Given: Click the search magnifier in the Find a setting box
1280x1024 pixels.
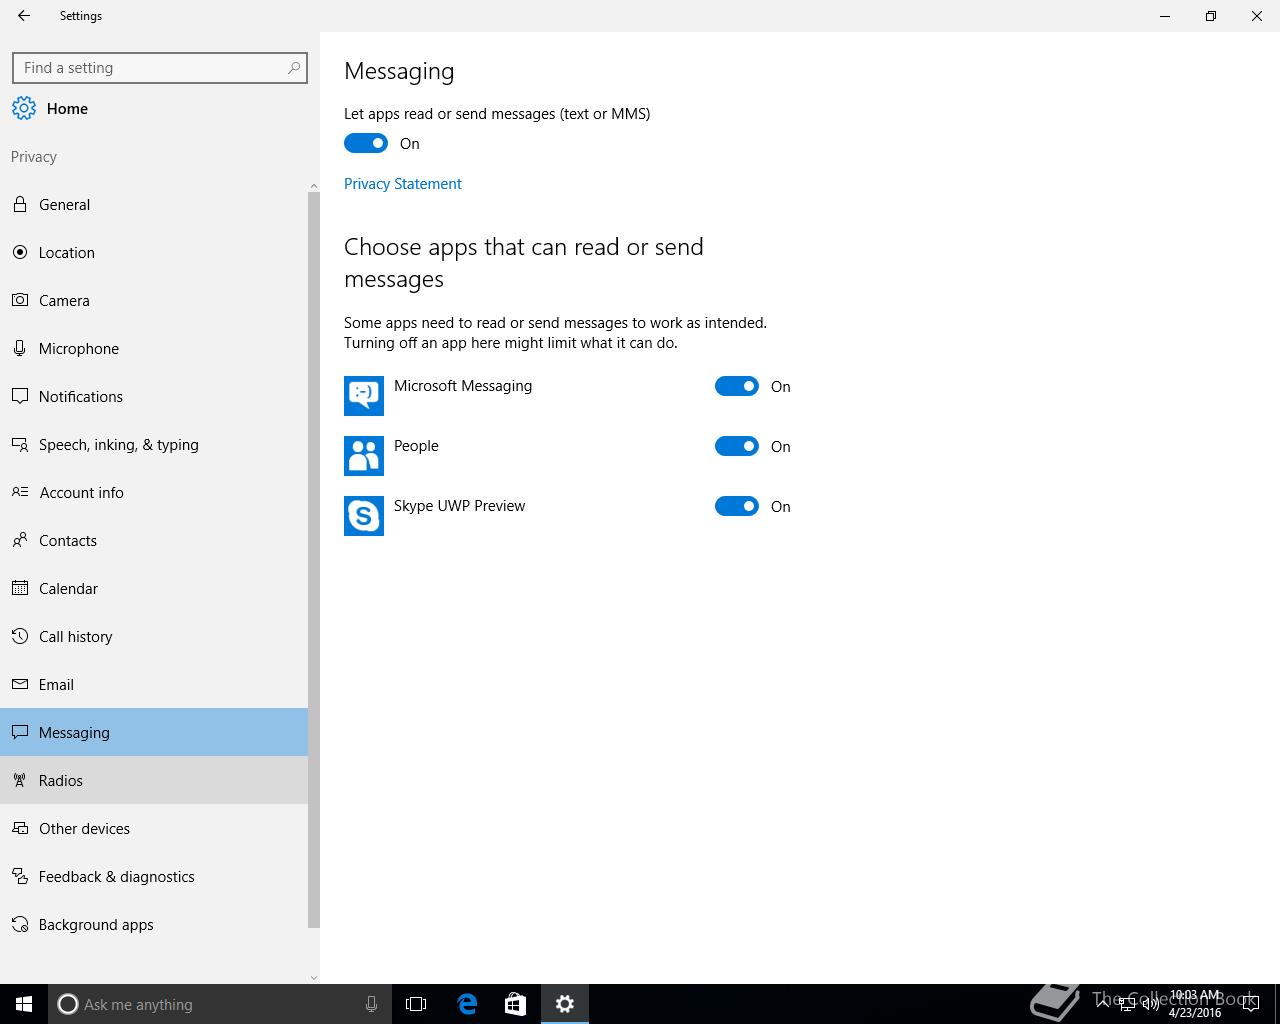Looking at the screenshot, I should coord(294,68).
